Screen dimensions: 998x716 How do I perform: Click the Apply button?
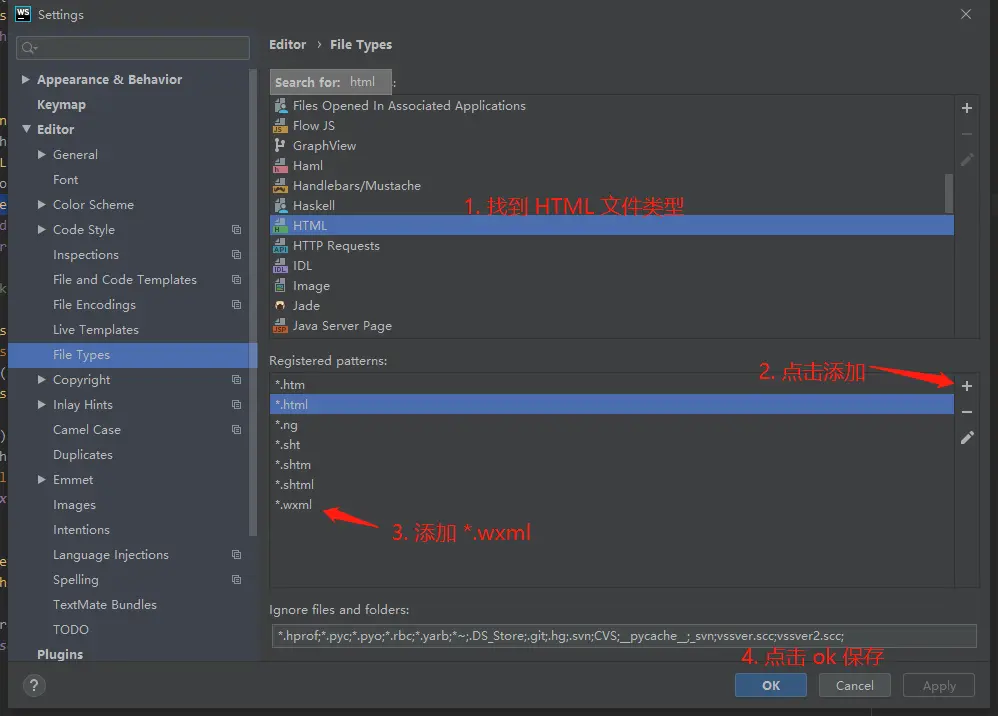point(939,685)
